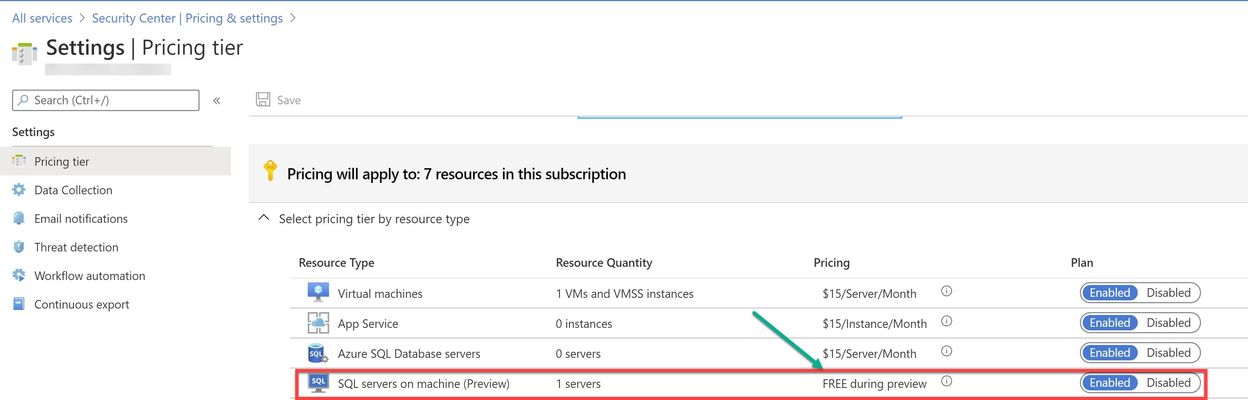This screenshot has width=1248, height=400.
Task: Click the Settings pricing tier header icon
Action: 24,53
